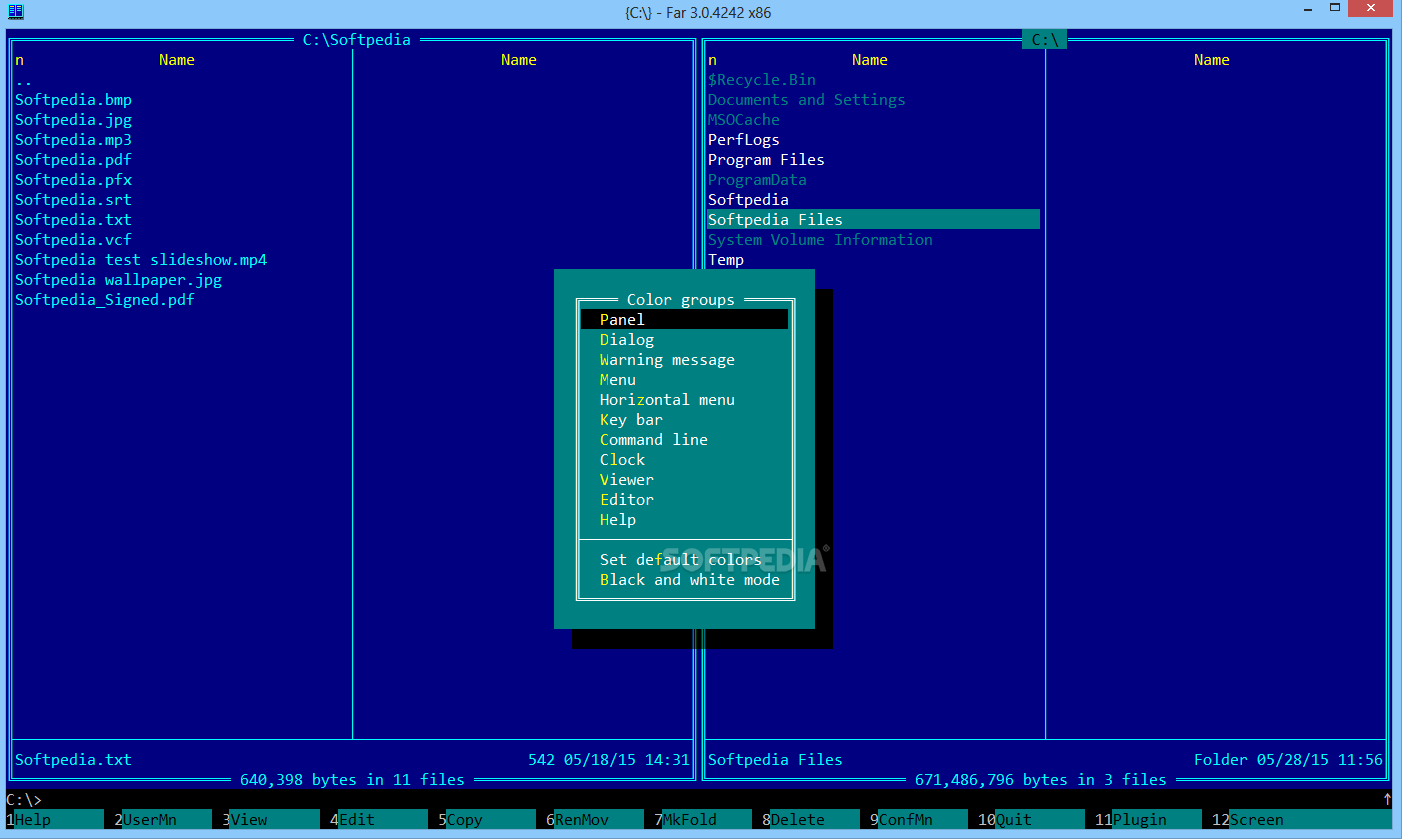The height and width of the screenshot is (839, 1402).
Task: Select Softpedia.mp3 file
Action: 73,139
